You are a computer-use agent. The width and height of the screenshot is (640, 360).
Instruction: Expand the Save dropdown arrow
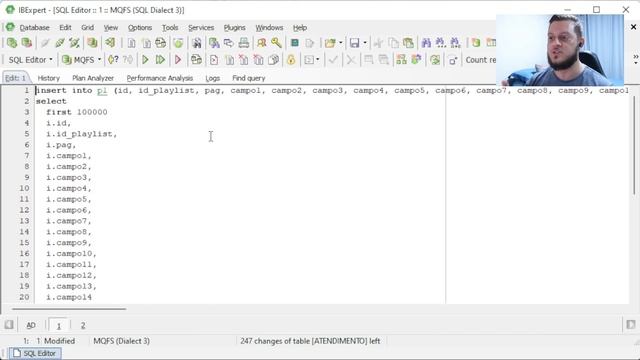point(364,43)
